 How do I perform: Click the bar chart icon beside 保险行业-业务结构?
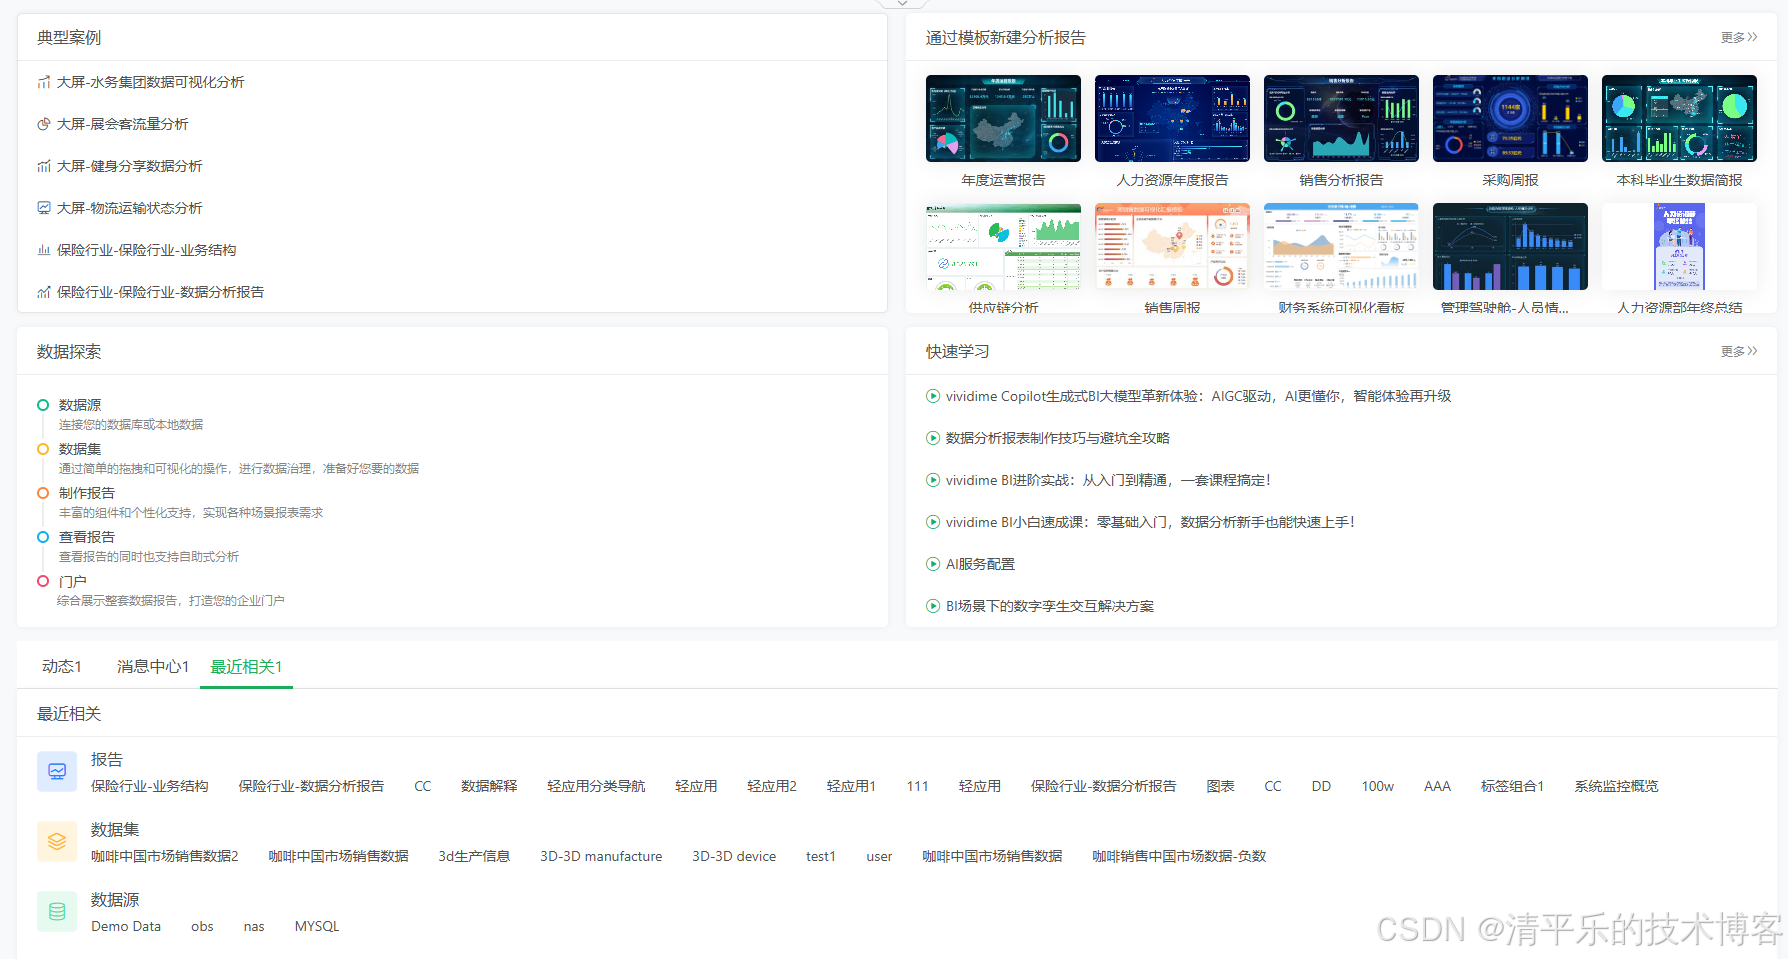[44, 250]
